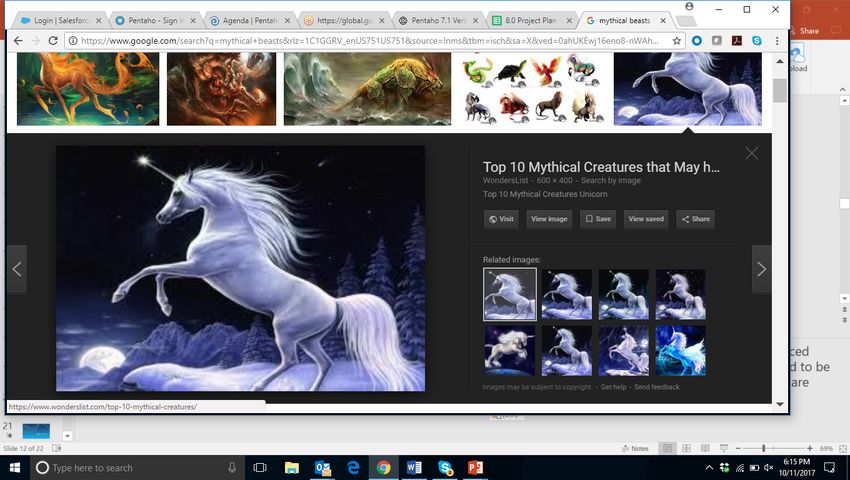Show hidden system tray icons
850x480 pixels.
709,468
